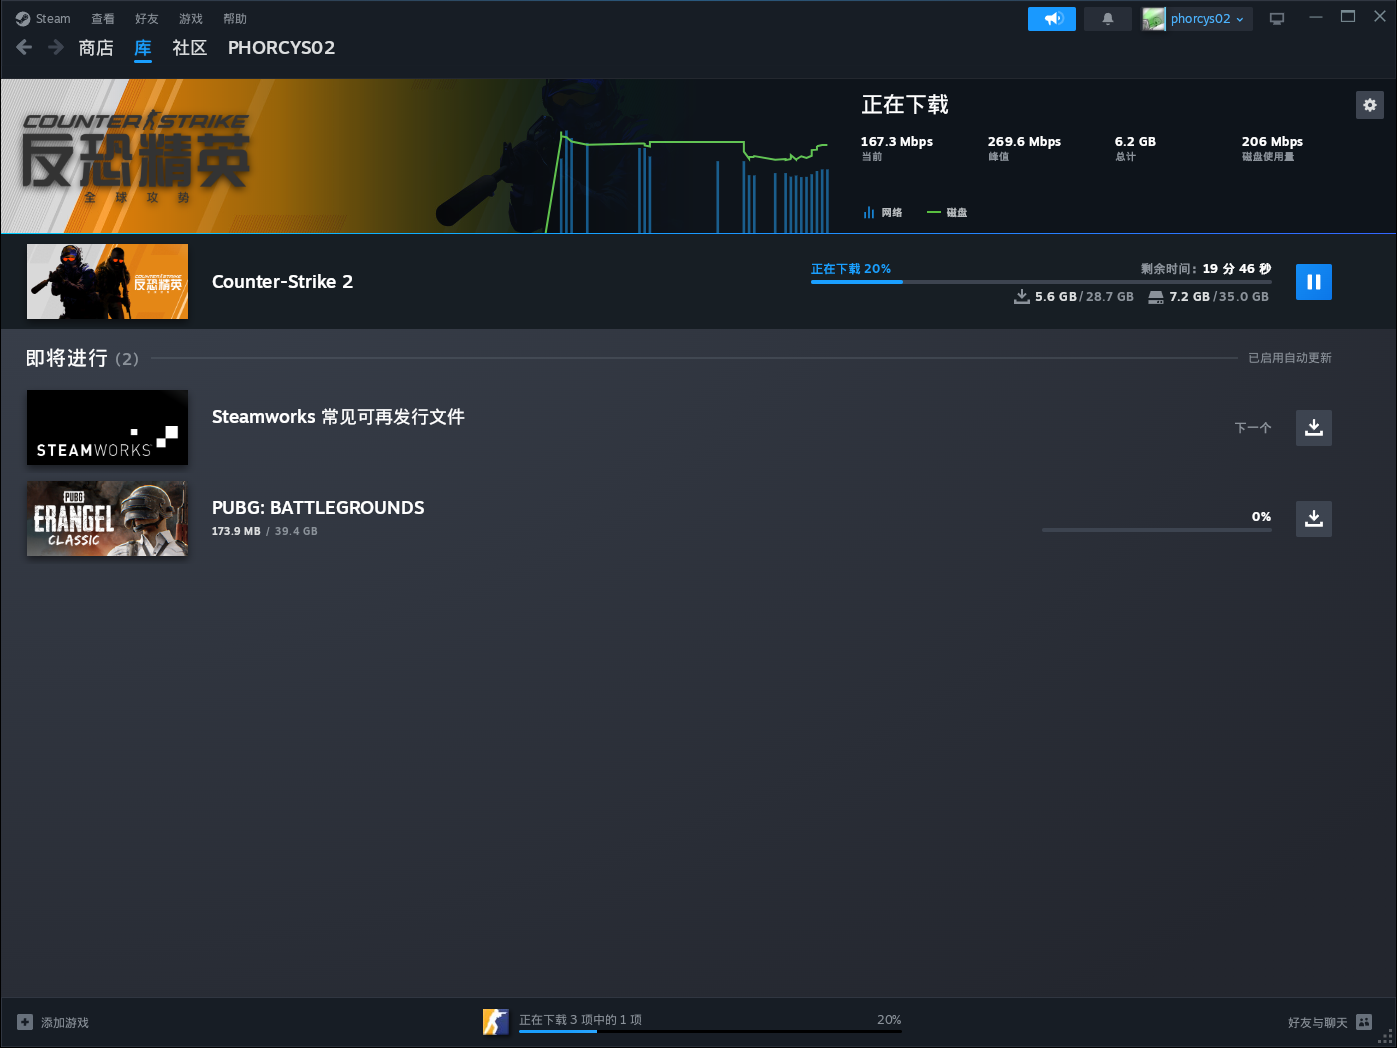The width and height of the screenshot is (1397, 1048).
Task: Click the 正在下载 20% label
Action: click(851, 269)
